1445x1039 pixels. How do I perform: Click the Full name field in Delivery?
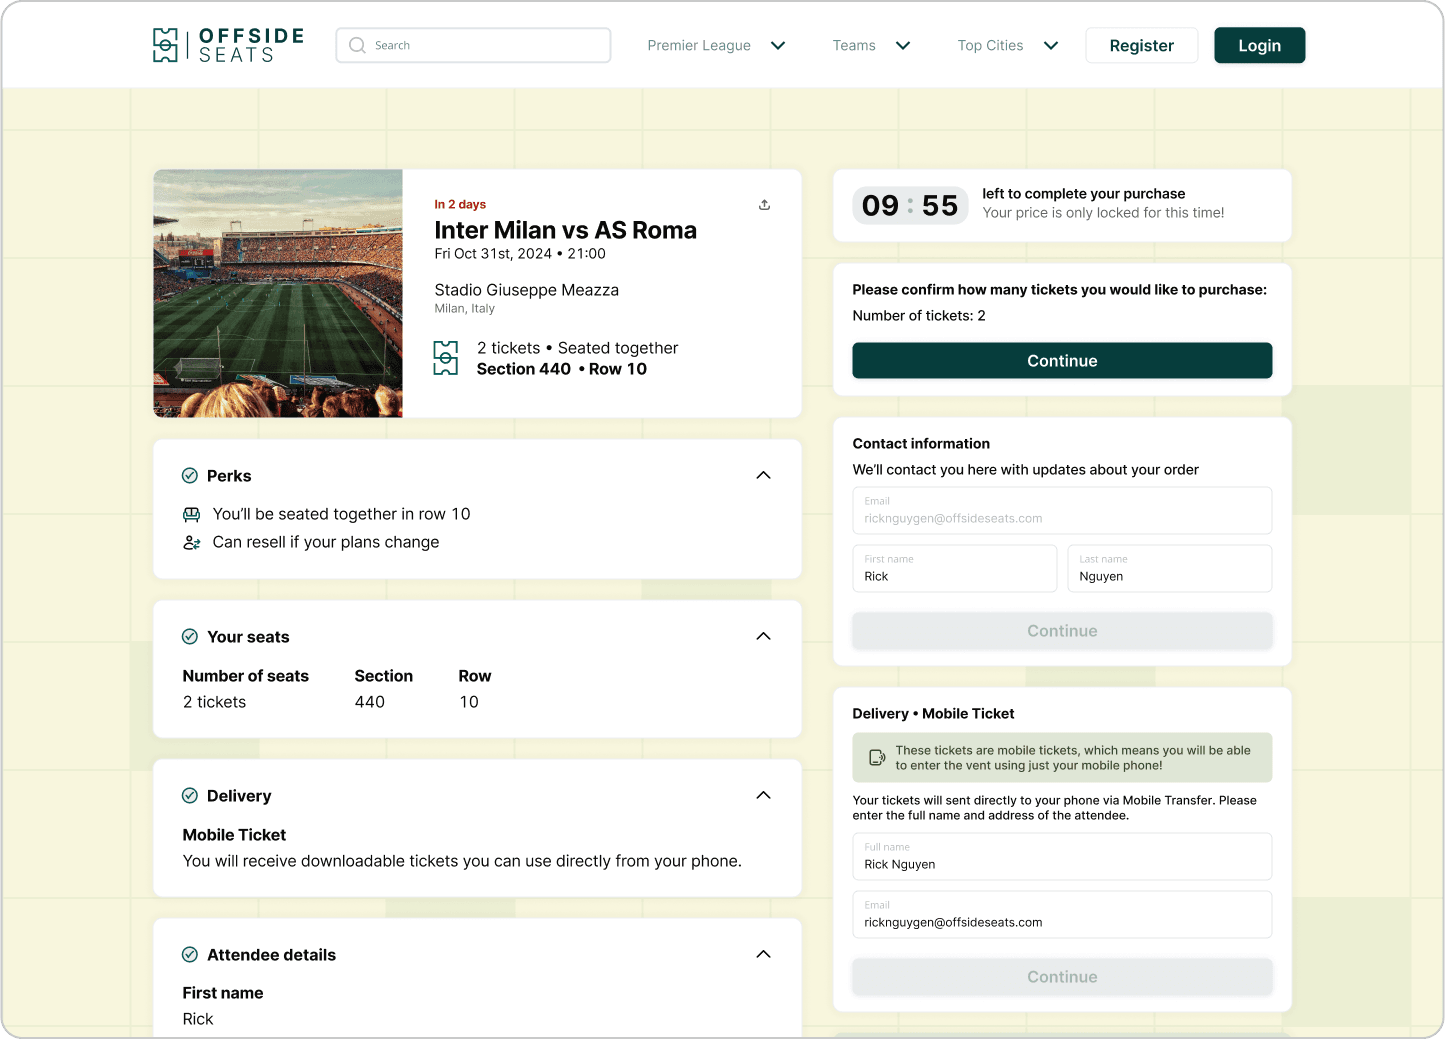(x=1062, y=856)
